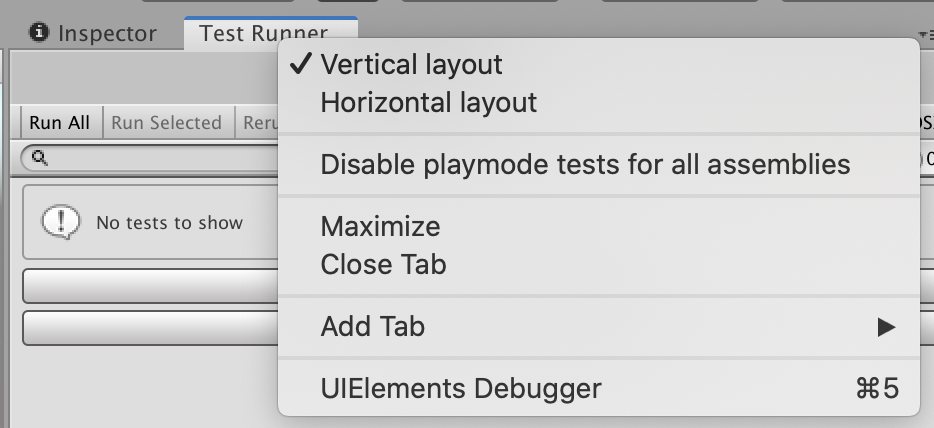Choose Maximize from the context menu
Image resolution: width=934 pixels, height=428 pixels.
(x=380, y=226)
